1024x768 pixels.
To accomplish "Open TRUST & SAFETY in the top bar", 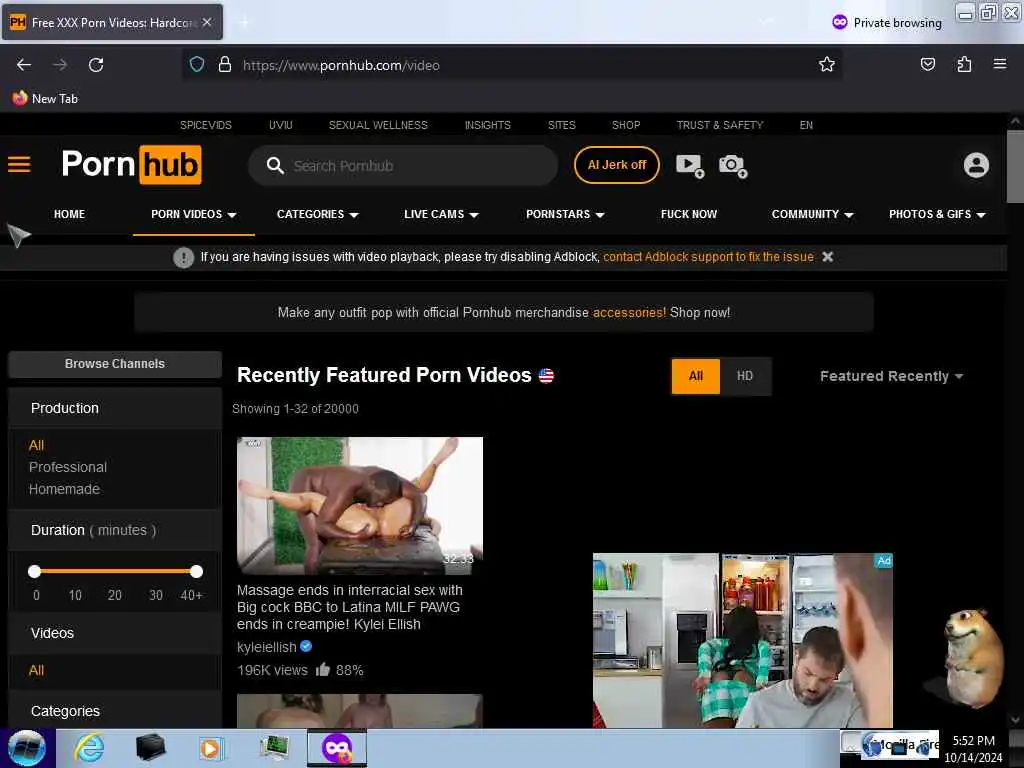I will pyautogui.click(x=720, y=125).
